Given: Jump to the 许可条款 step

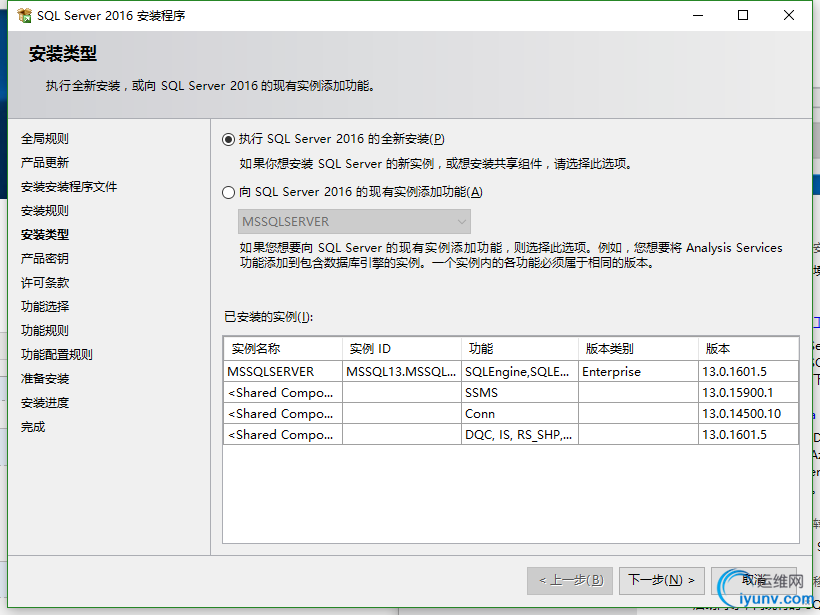Looking at the screenshot, I should pos(44,283).
